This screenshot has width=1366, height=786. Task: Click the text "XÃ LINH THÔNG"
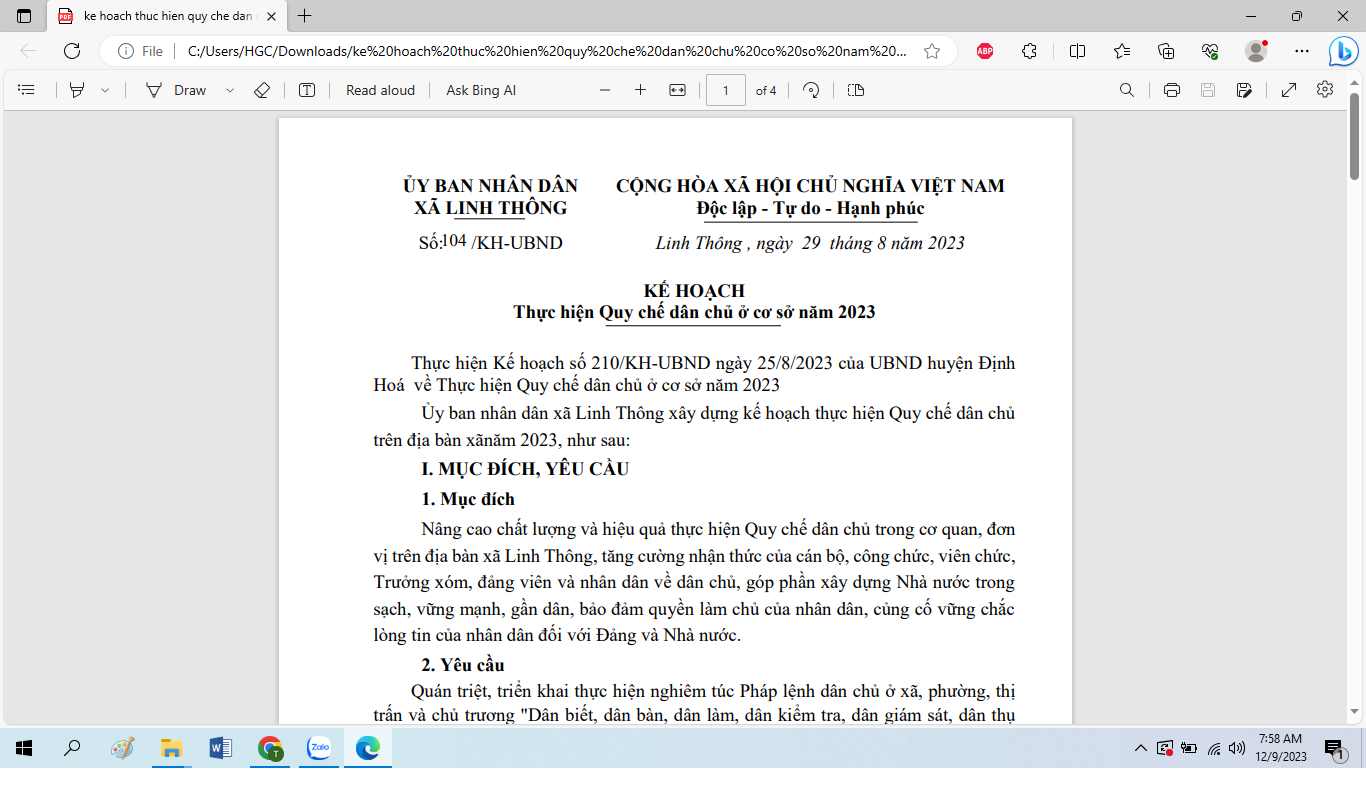pos(490,208)
